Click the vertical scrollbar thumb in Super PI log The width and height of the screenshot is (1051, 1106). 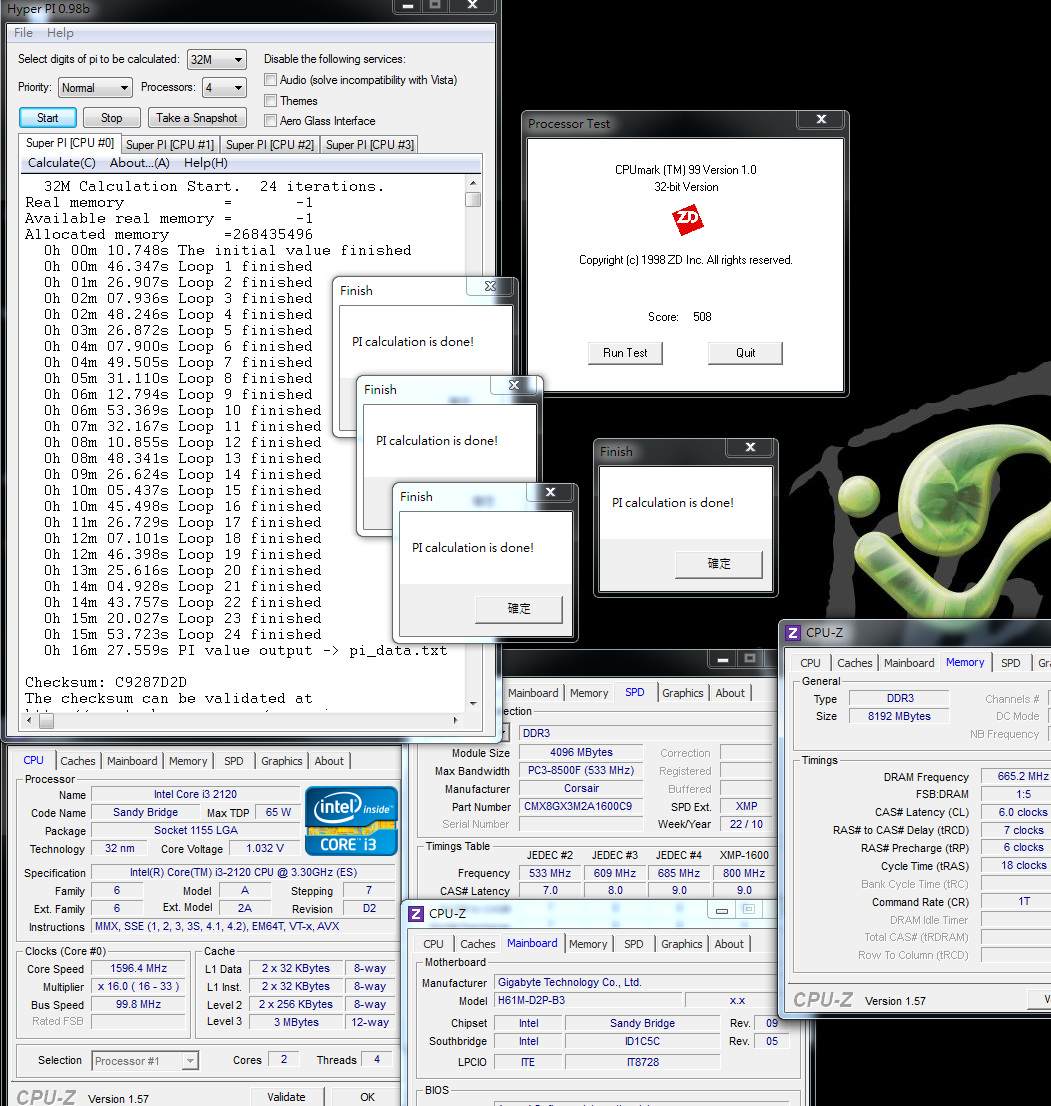(x=473, y=200)
